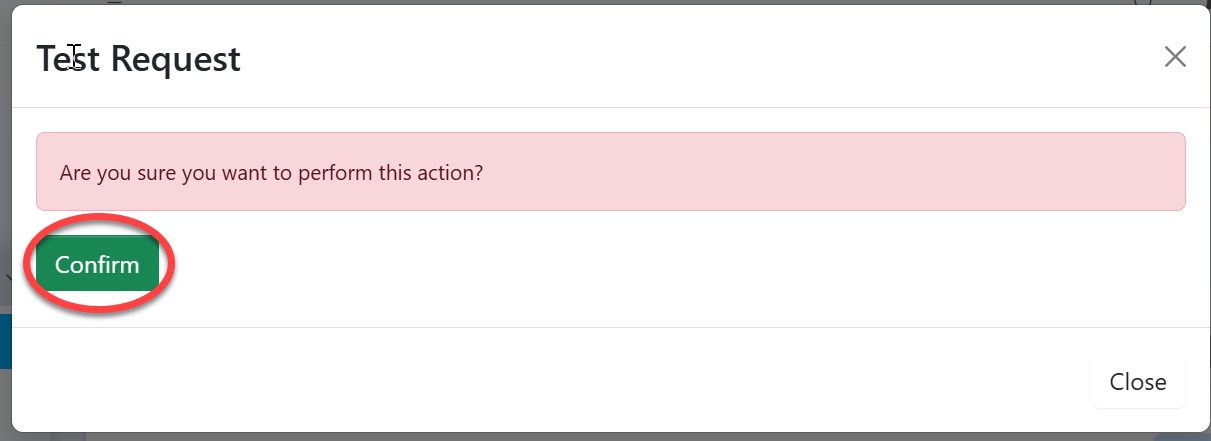Click the X at the dialog's top-right

[1175, 57]
